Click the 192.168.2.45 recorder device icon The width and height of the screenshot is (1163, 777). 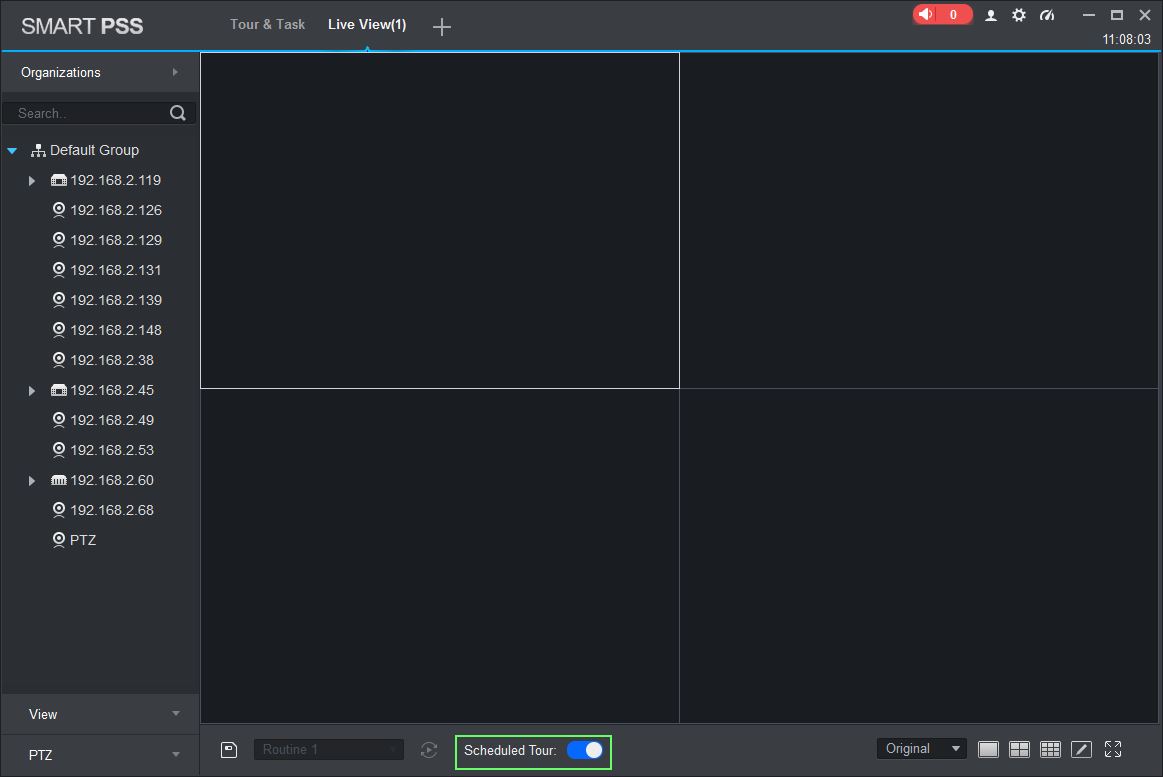point(59,390)
